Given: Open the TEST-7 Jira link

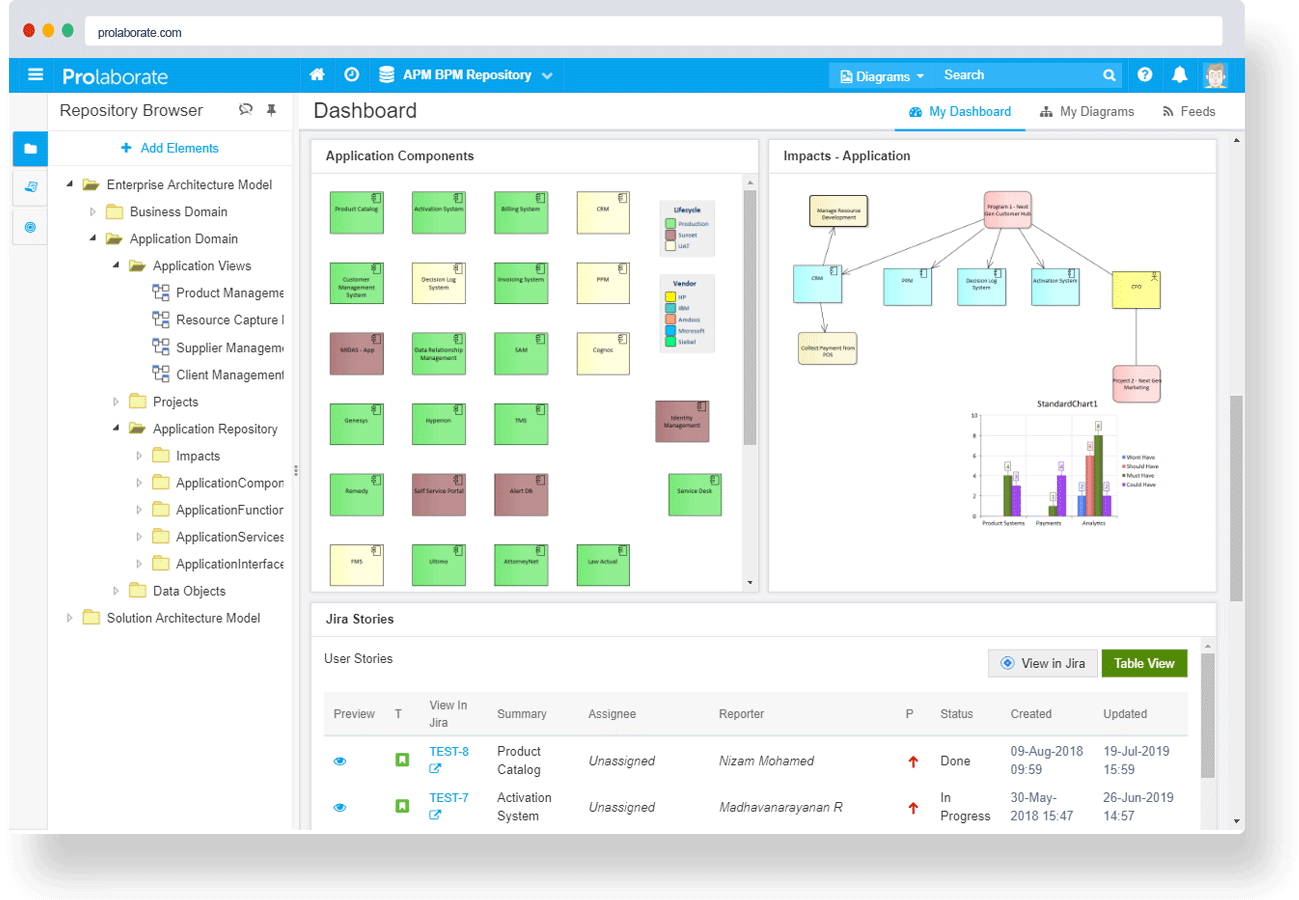Looking at the screenshot, I should (449, 798).
